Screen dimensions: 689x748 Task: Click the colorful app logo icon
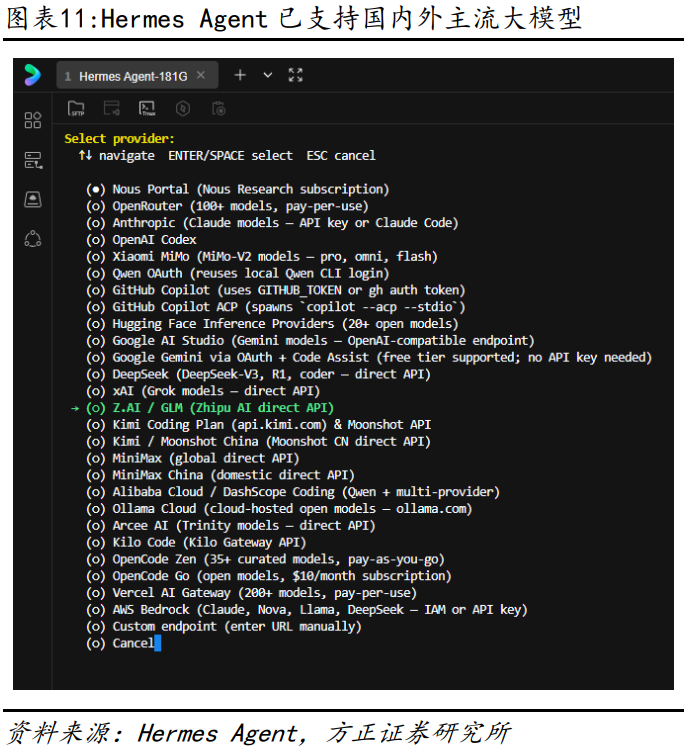click(32, 75)
